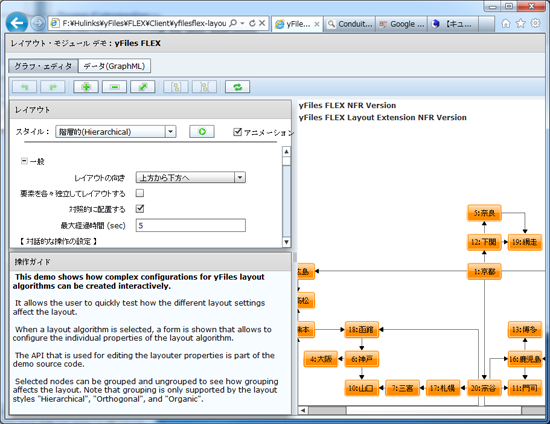
Task: Switch to Conduit browser tab
Action: (349, 24)
